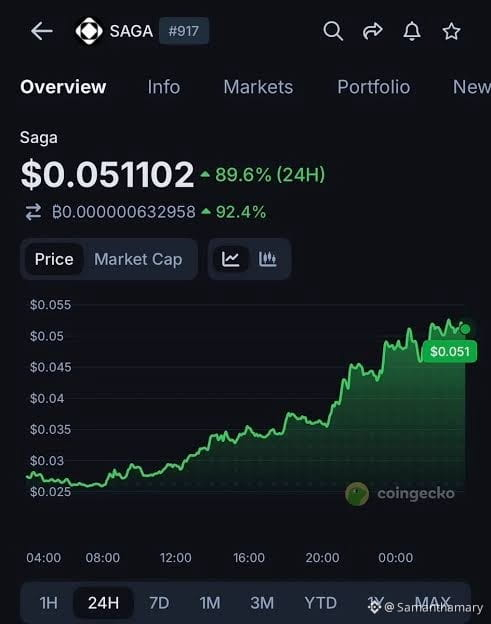Go to the Portfolio tab
The height and width of the screenshot is (624, 491).
374,87
